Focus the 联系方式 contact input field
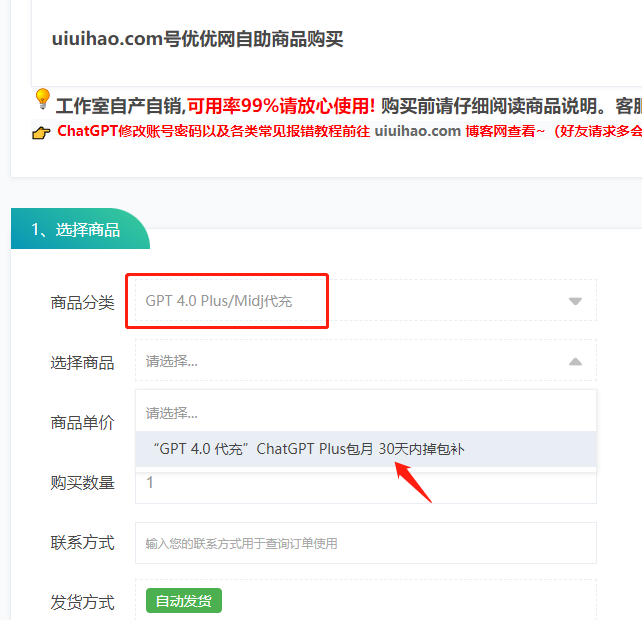Image resolution: width=642 pixels, height=620 pixels. coord(366,543)
